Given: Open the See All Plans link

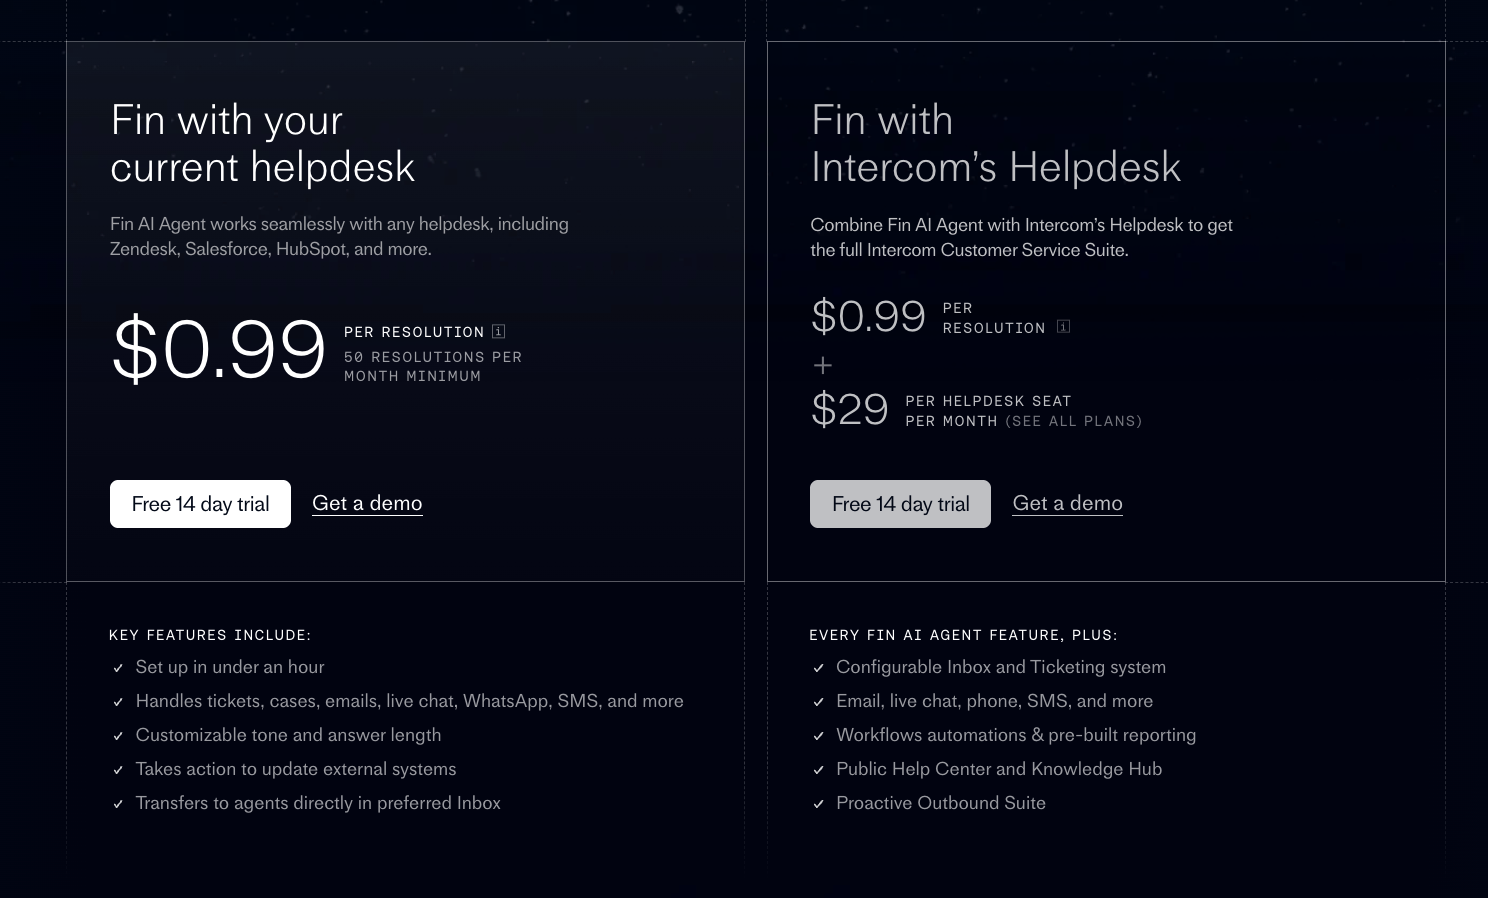Looking at the screenshot, I should 1074,421.
